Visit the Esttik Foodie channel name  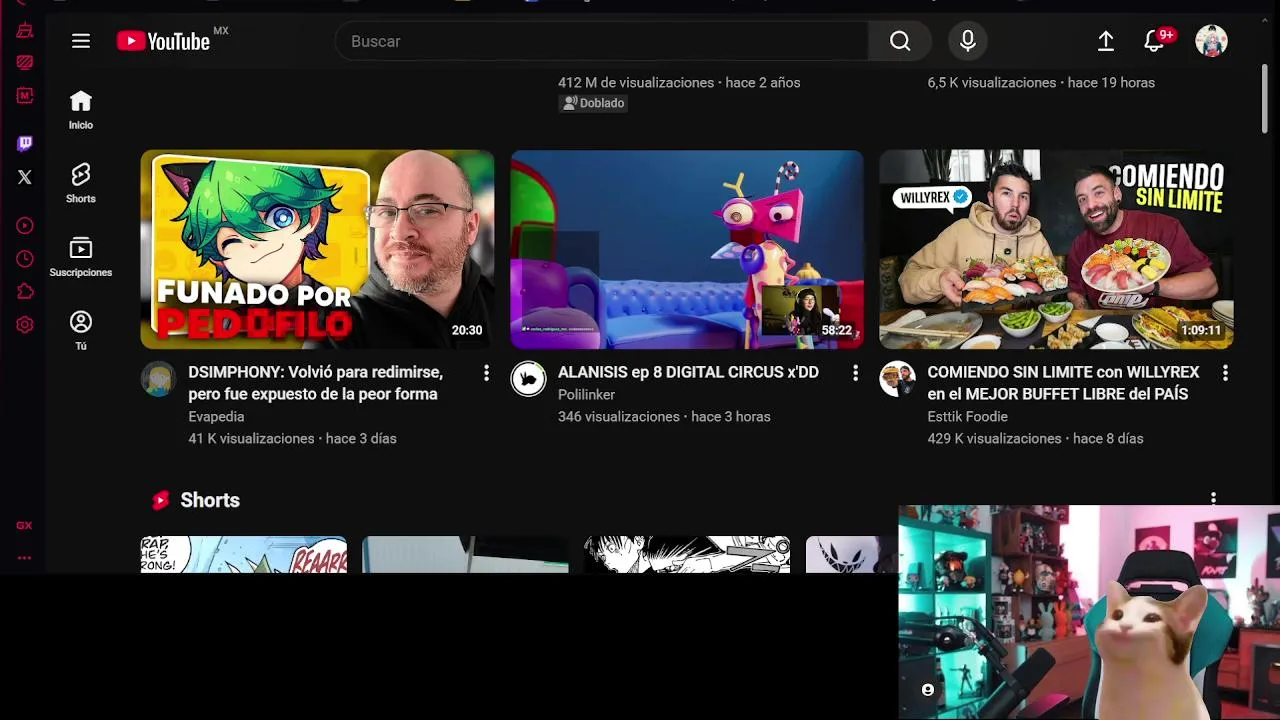coord(967,416)
